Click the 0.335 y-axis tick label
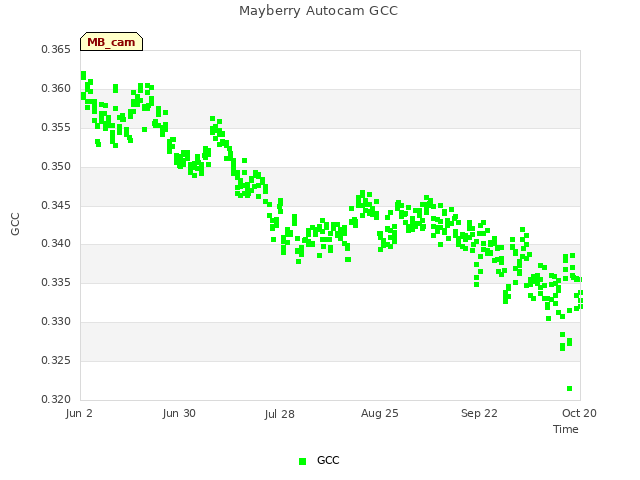640x480 pixels. [x=56, y=282]
